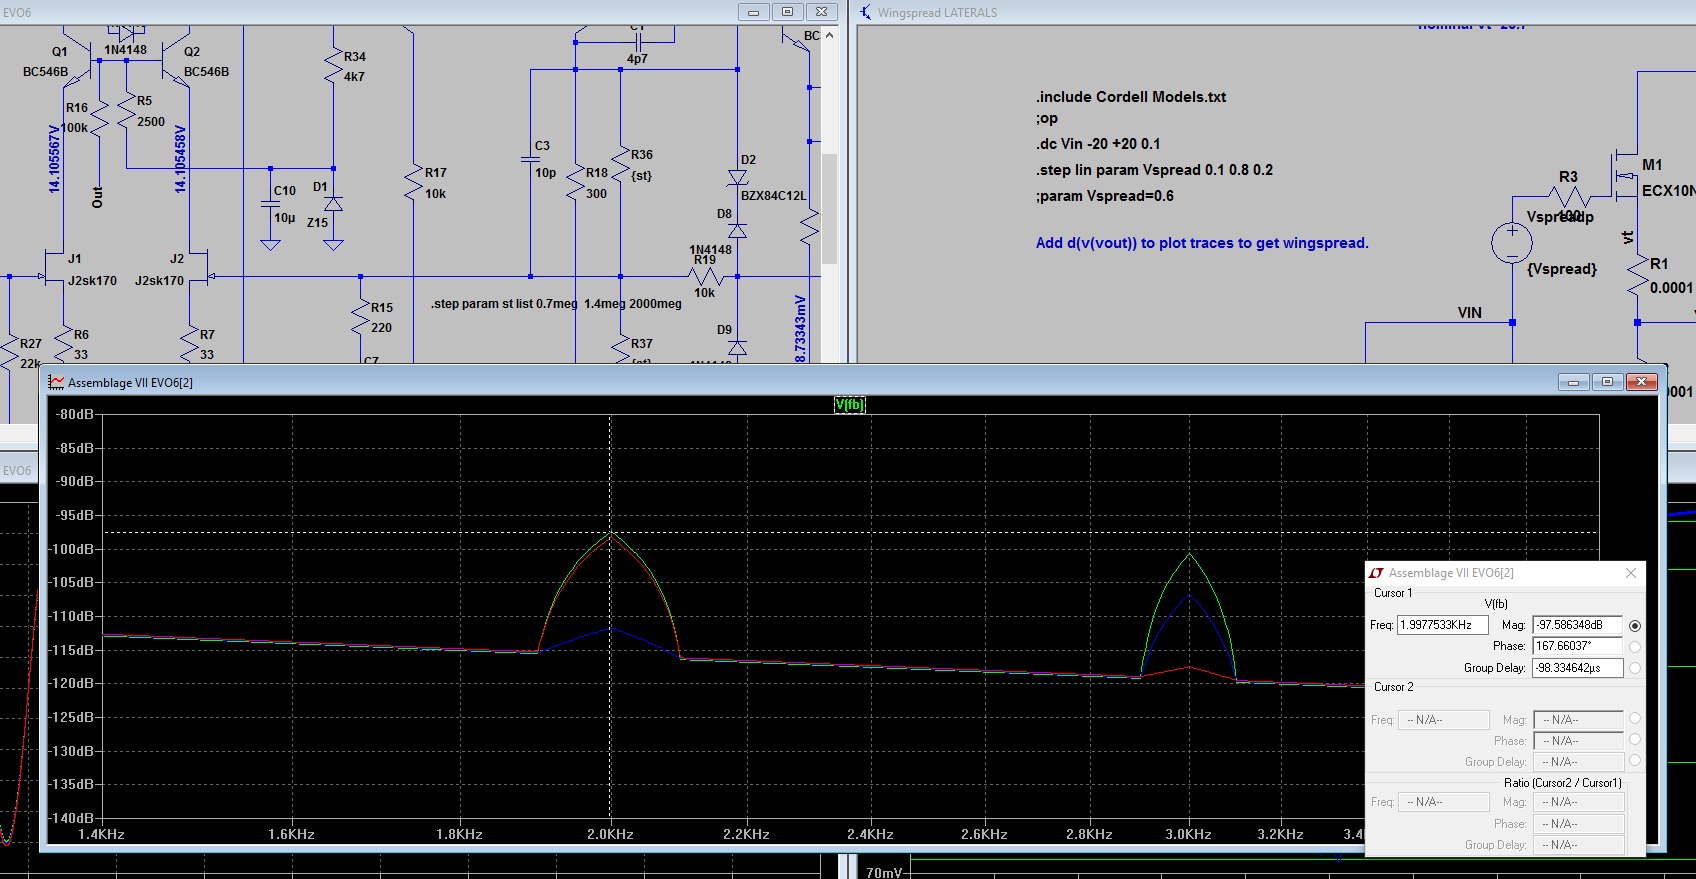This screenshot has width=1696, height=879.
Task: Minimize the Assemblage VII EVO6 plot window
Action: pyautogui.click(x=1573, y=382)
